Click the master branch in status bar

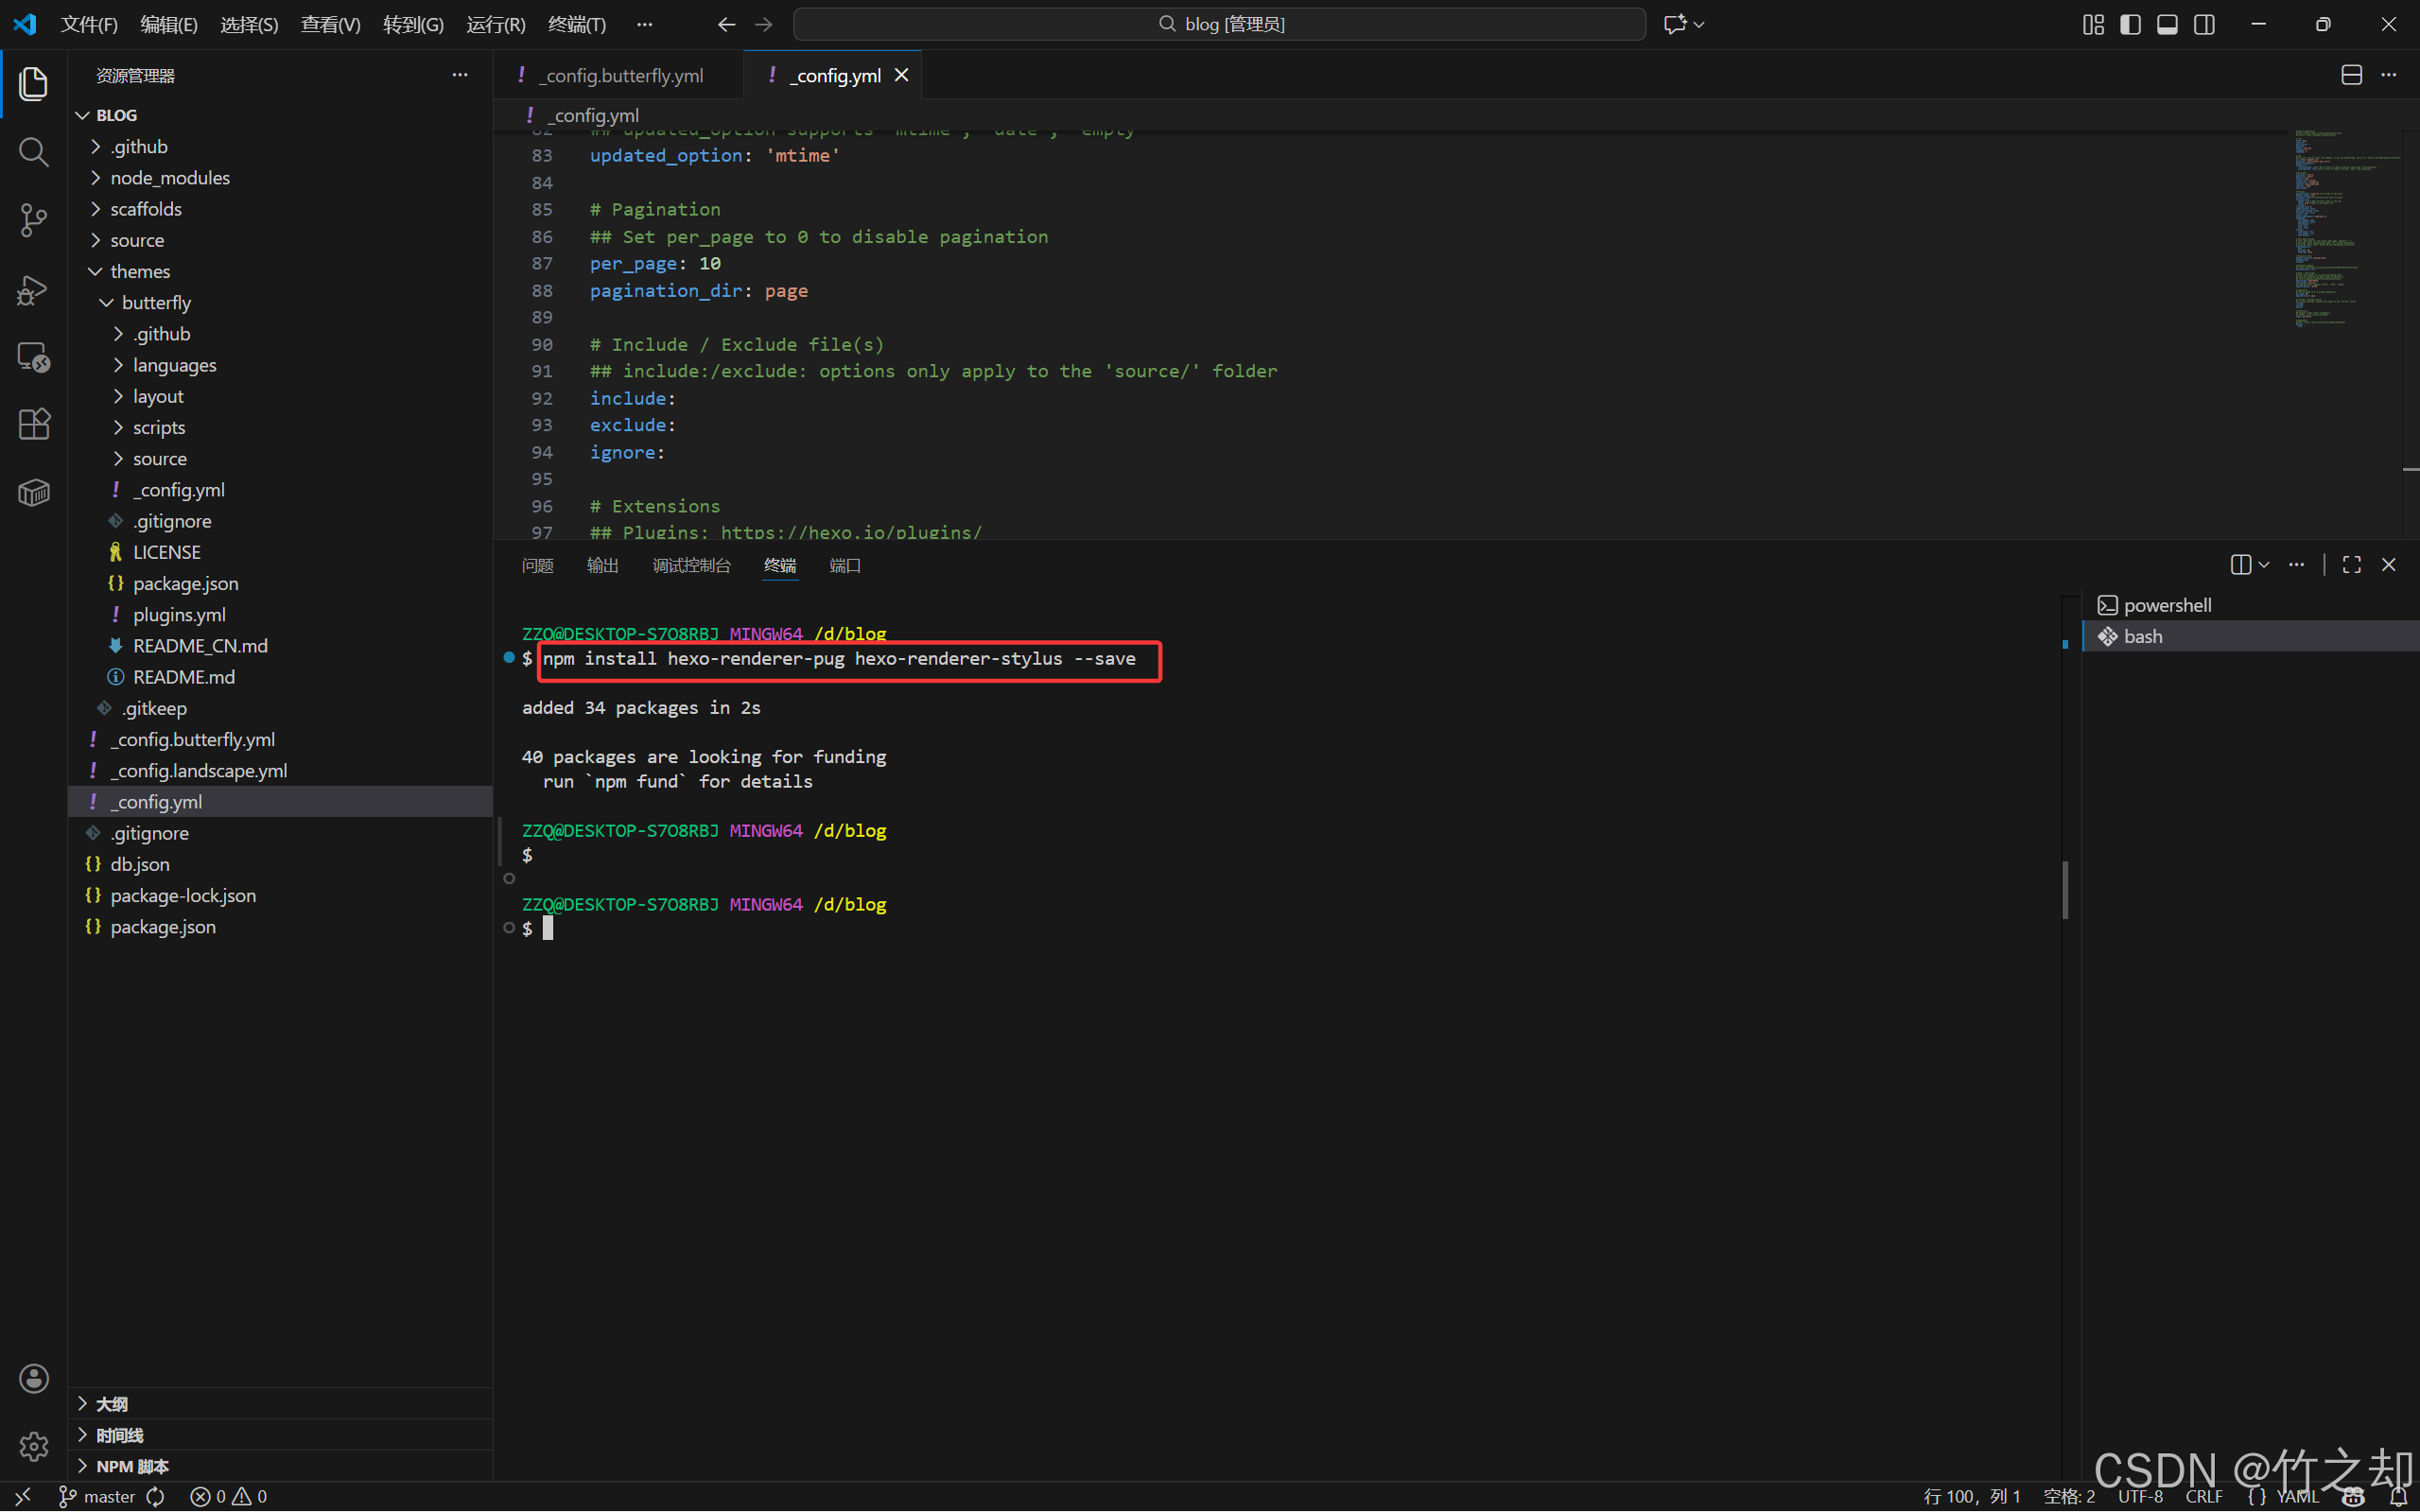point(98,1496)
